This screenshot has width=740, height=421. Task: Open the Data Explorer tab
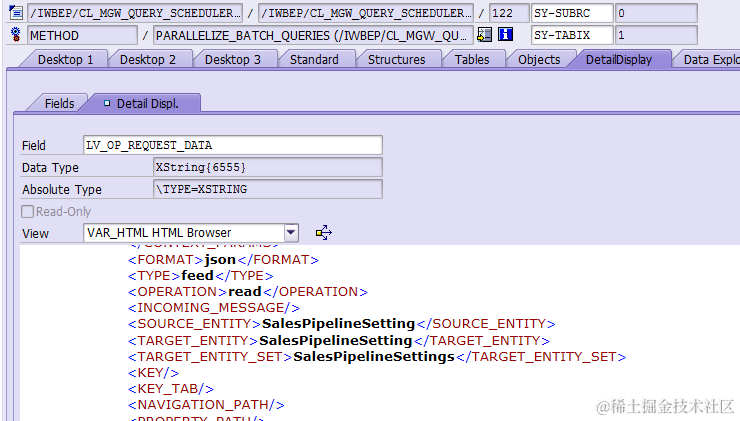pos(712,59)
